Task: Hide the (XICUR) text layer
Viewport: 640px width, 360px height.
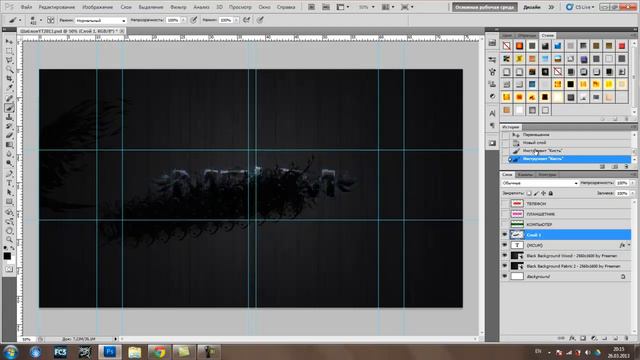Action: 504,245
